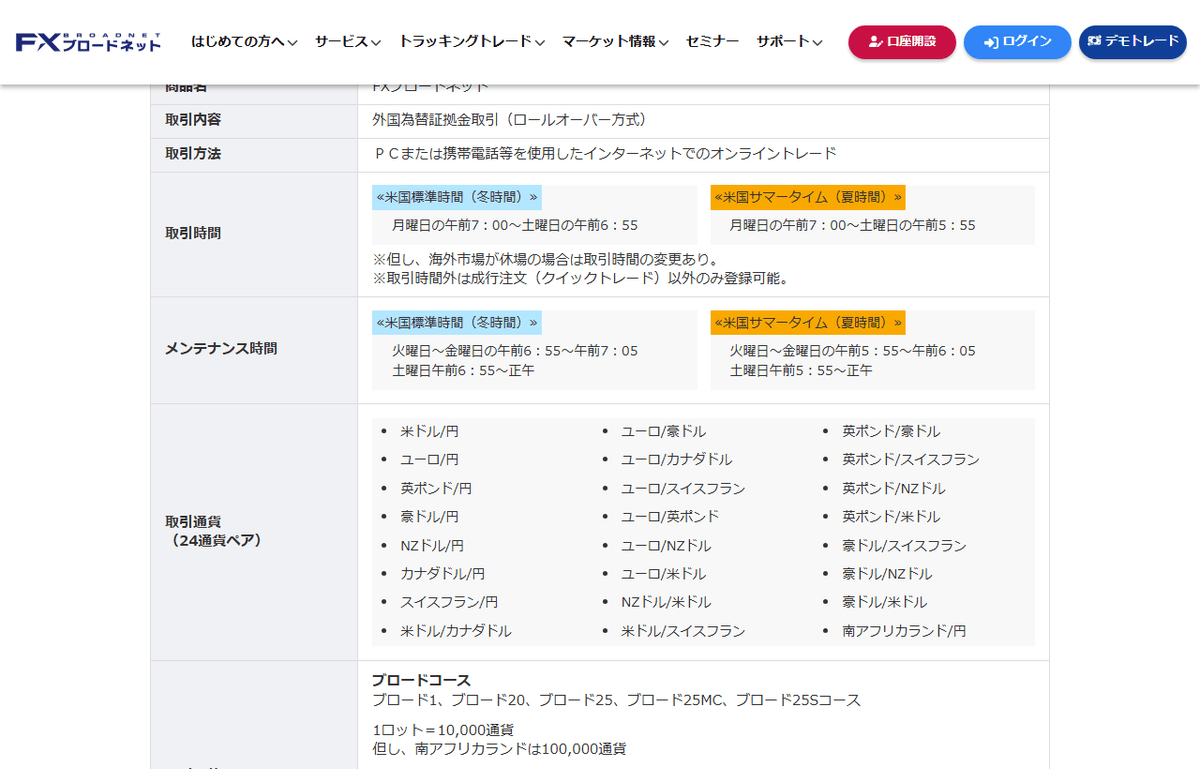1200x769 pixels.
Task: Click the 南アフリカランド/円 currency pair
Action: point(904,632)
